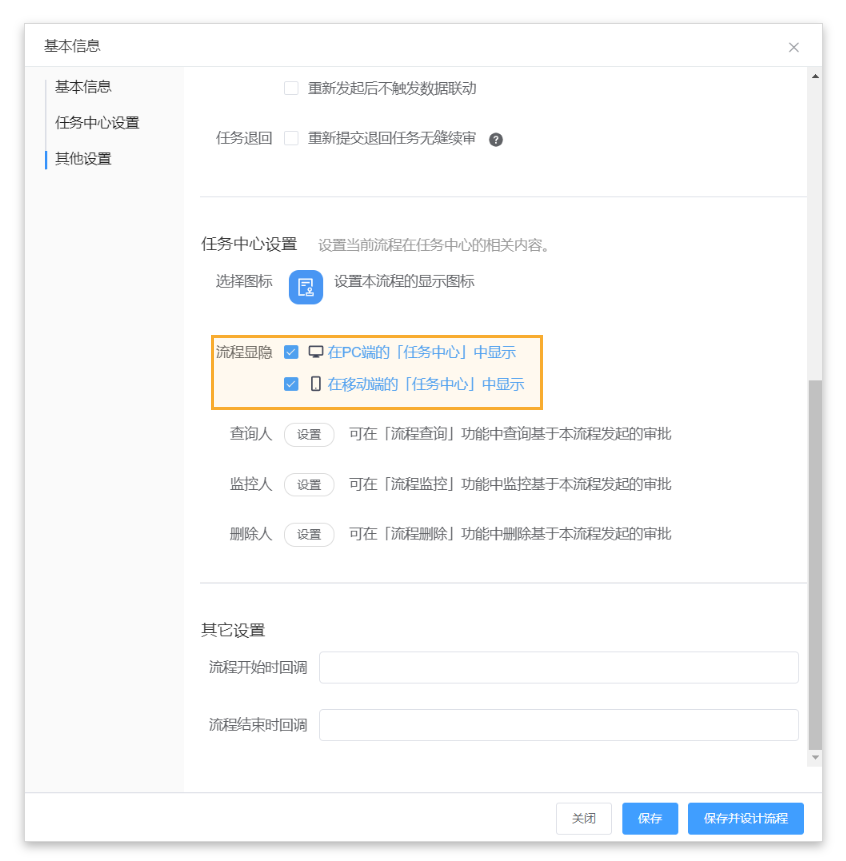
Task: Click the process display icon next to 选择图标
Action: click(x=305, y=287)
